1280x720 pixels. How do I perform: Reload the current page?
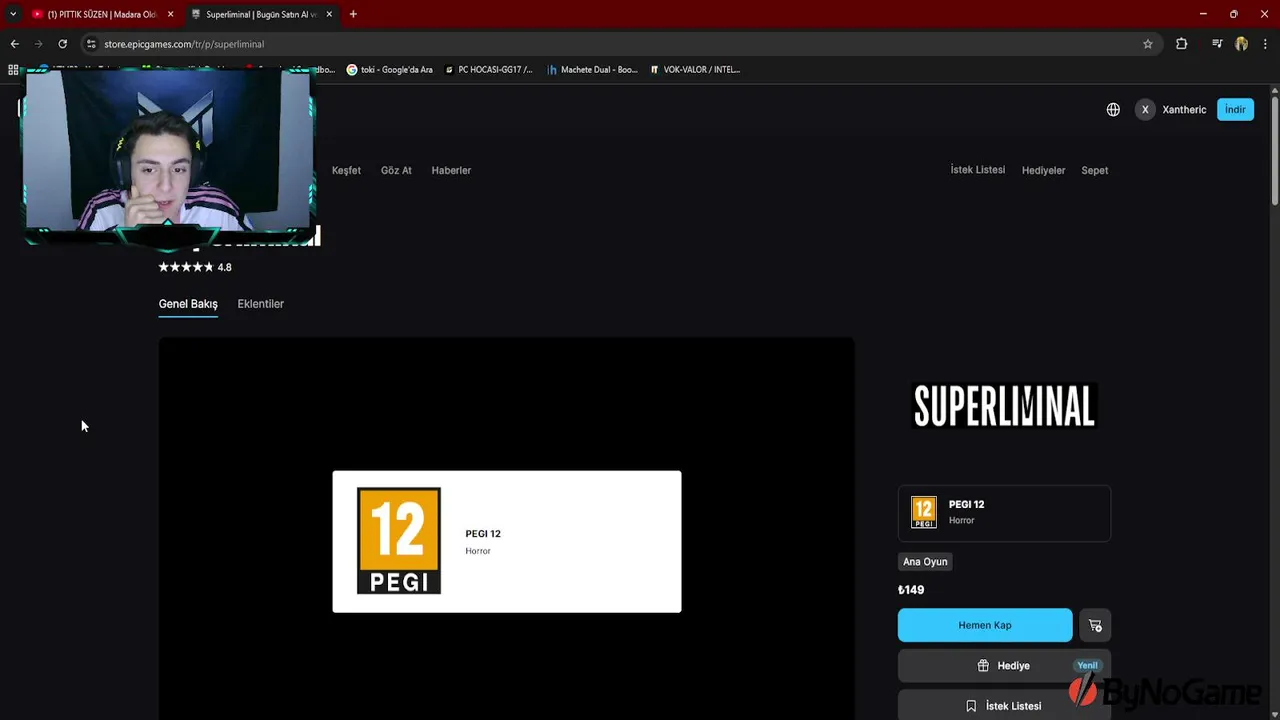click(62, 44)
